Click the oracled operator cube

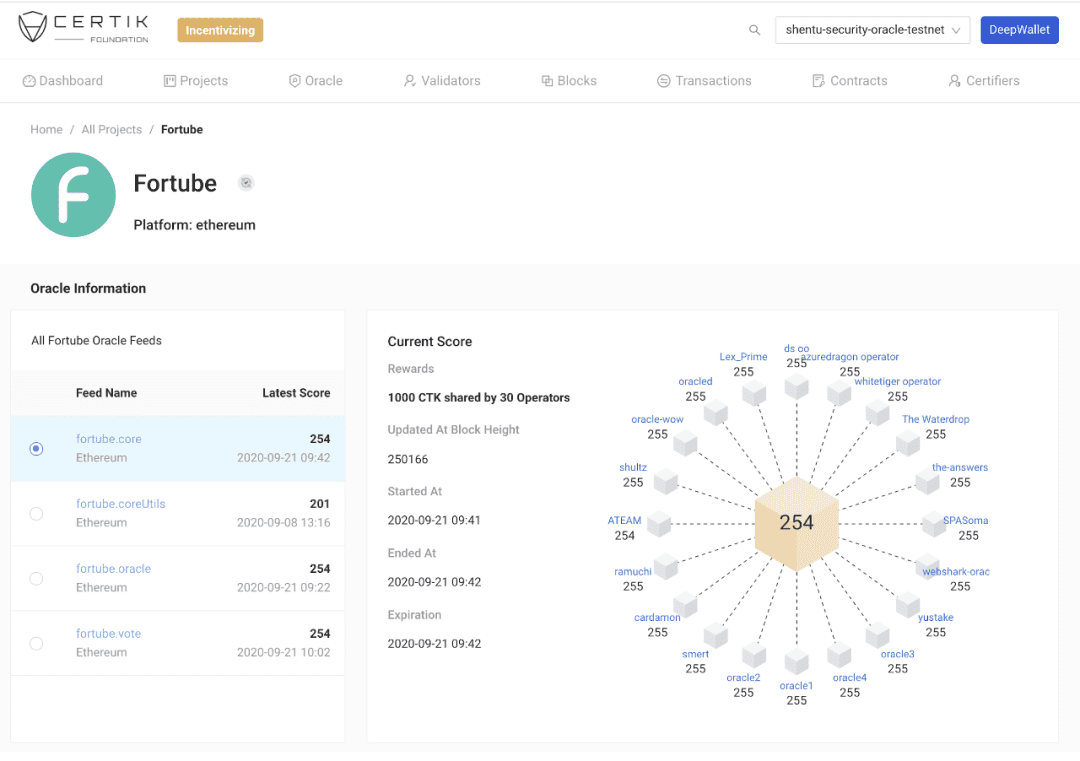716,413
